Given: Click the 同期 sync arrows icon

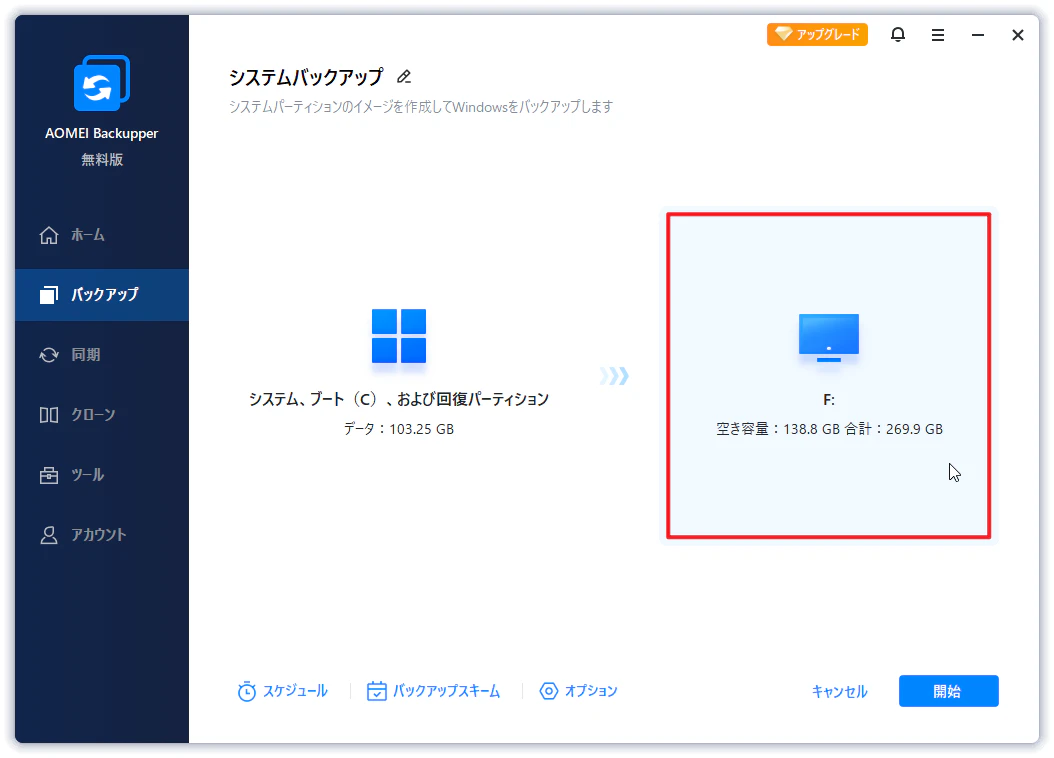Looking at the screenshot, I should click(x=48, y=355).
